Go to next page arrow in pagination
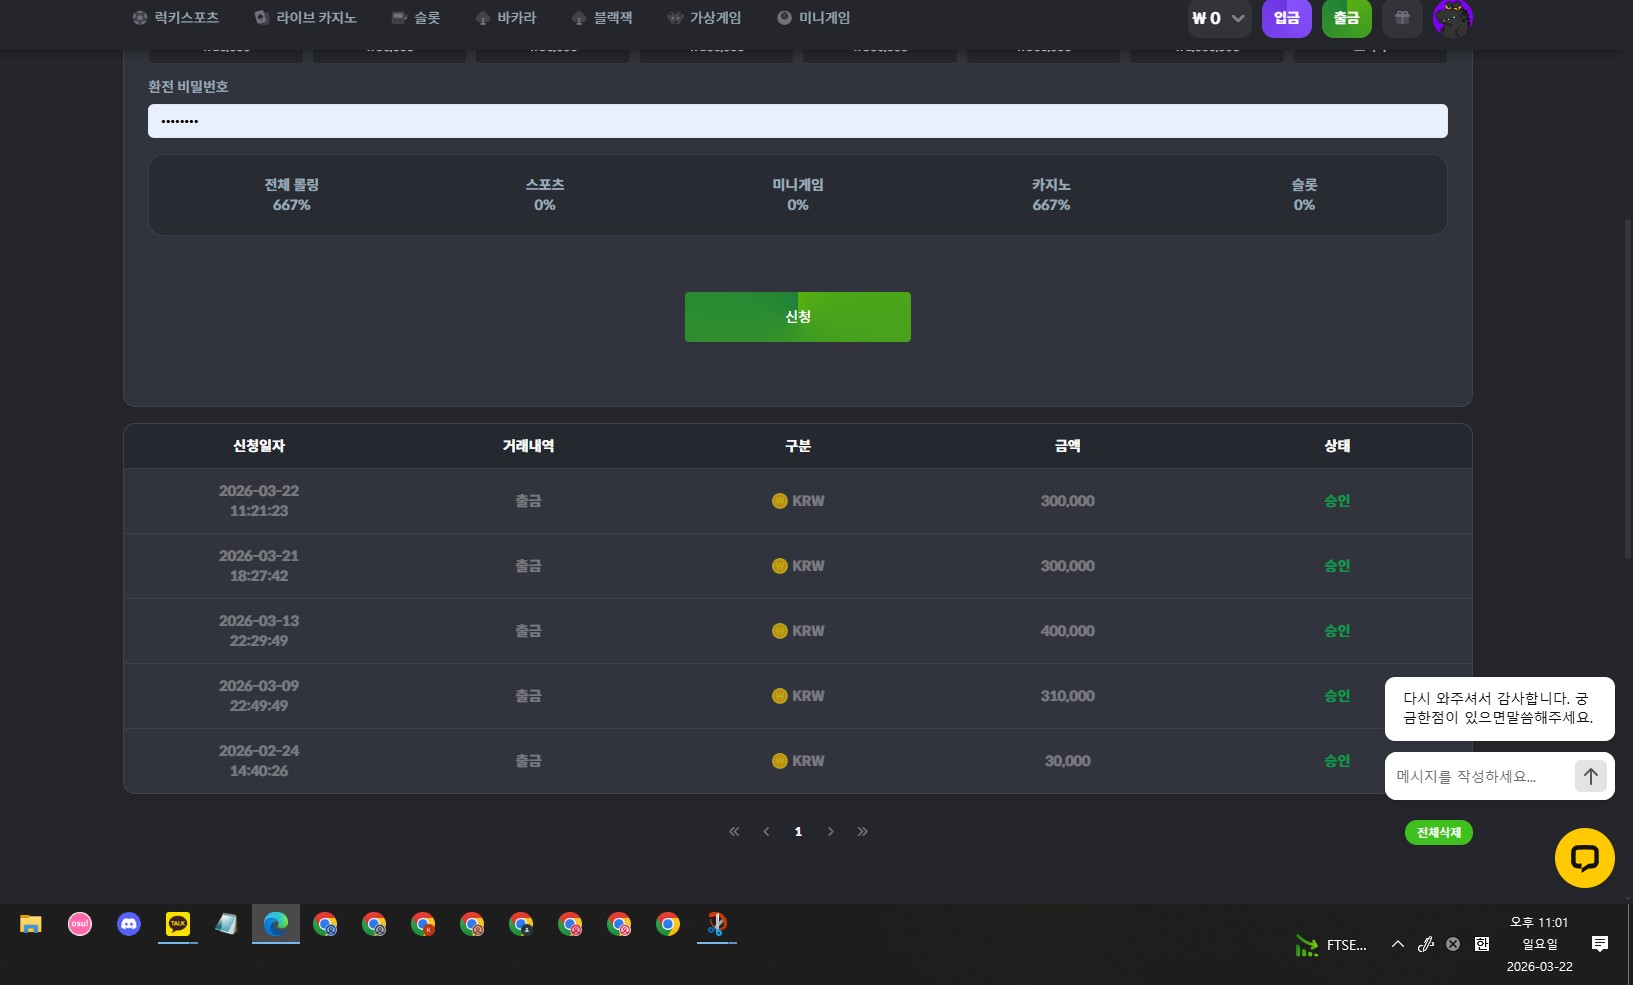 [830, 832]
